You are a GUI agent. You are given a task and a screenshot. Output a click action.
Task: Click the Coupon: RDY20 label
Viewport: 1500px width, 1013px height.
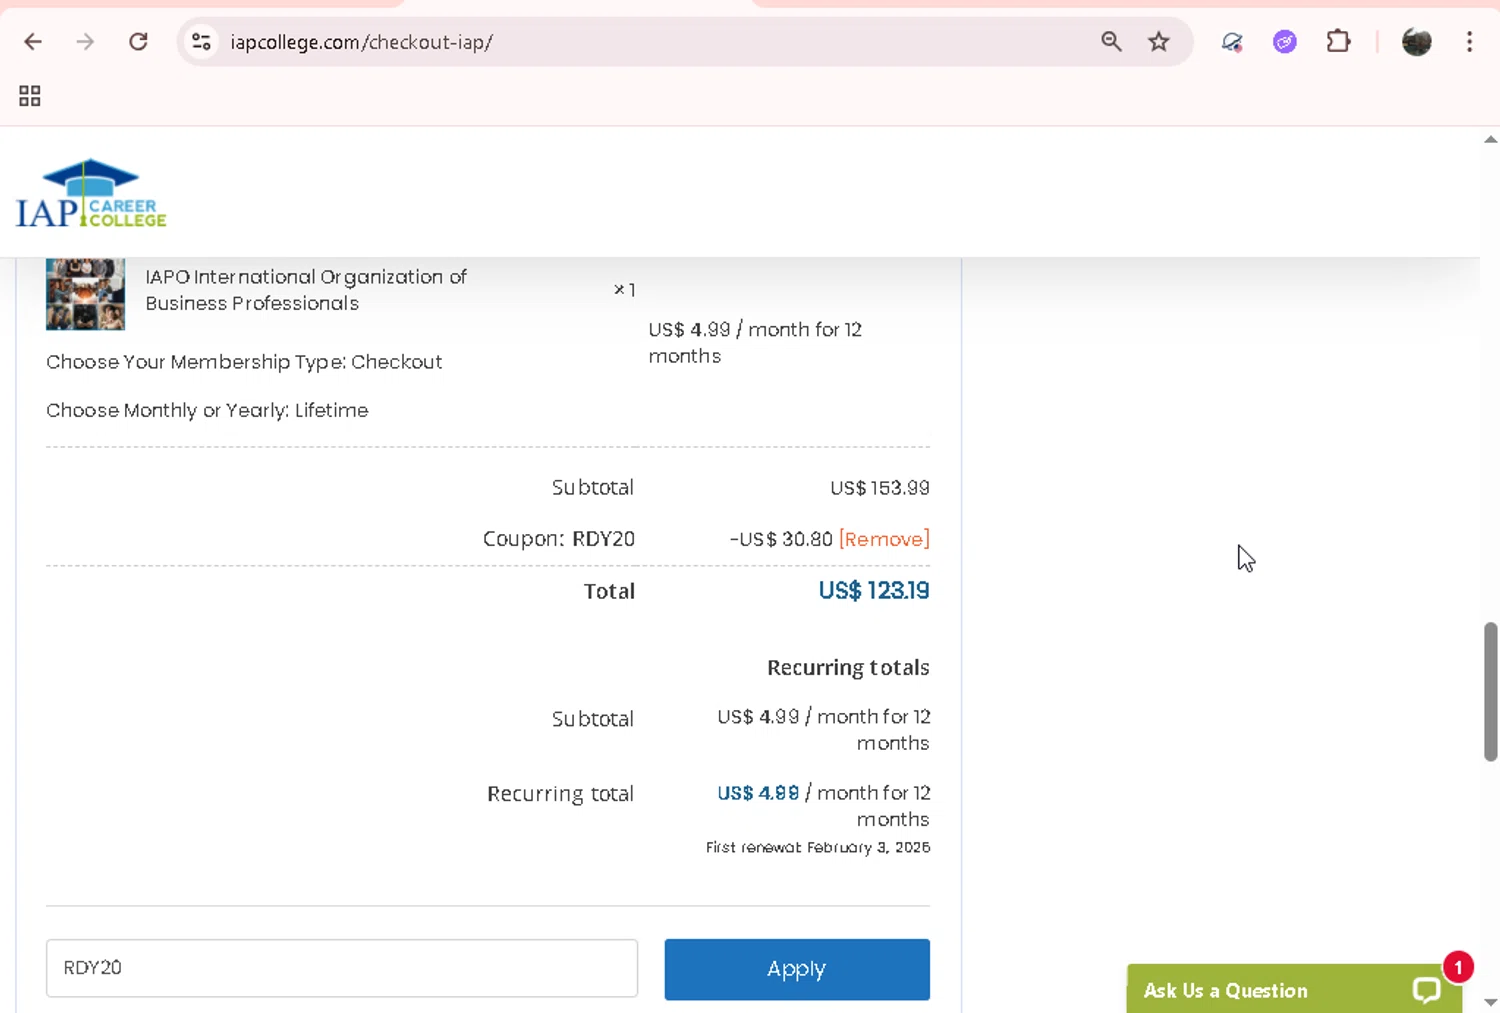point(559,539)
